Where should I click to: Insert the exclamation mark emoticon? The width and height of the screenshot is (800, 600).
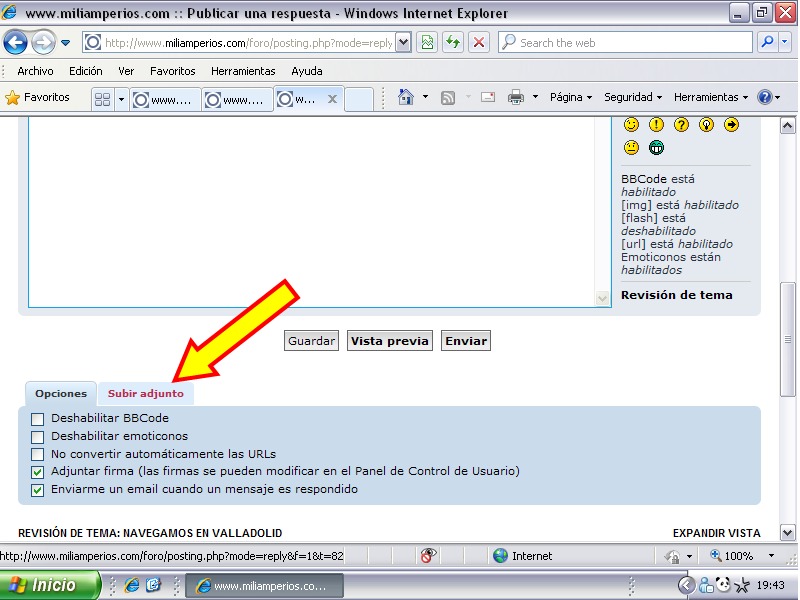(x=656, y=125)
